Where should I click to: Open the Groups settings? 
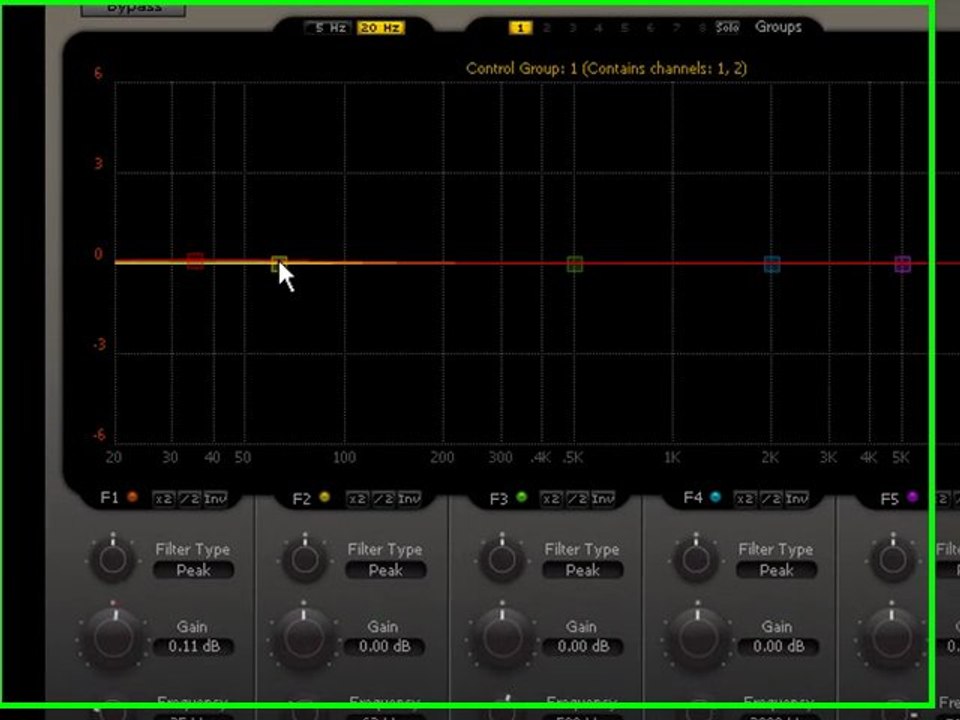coord(778,27)
